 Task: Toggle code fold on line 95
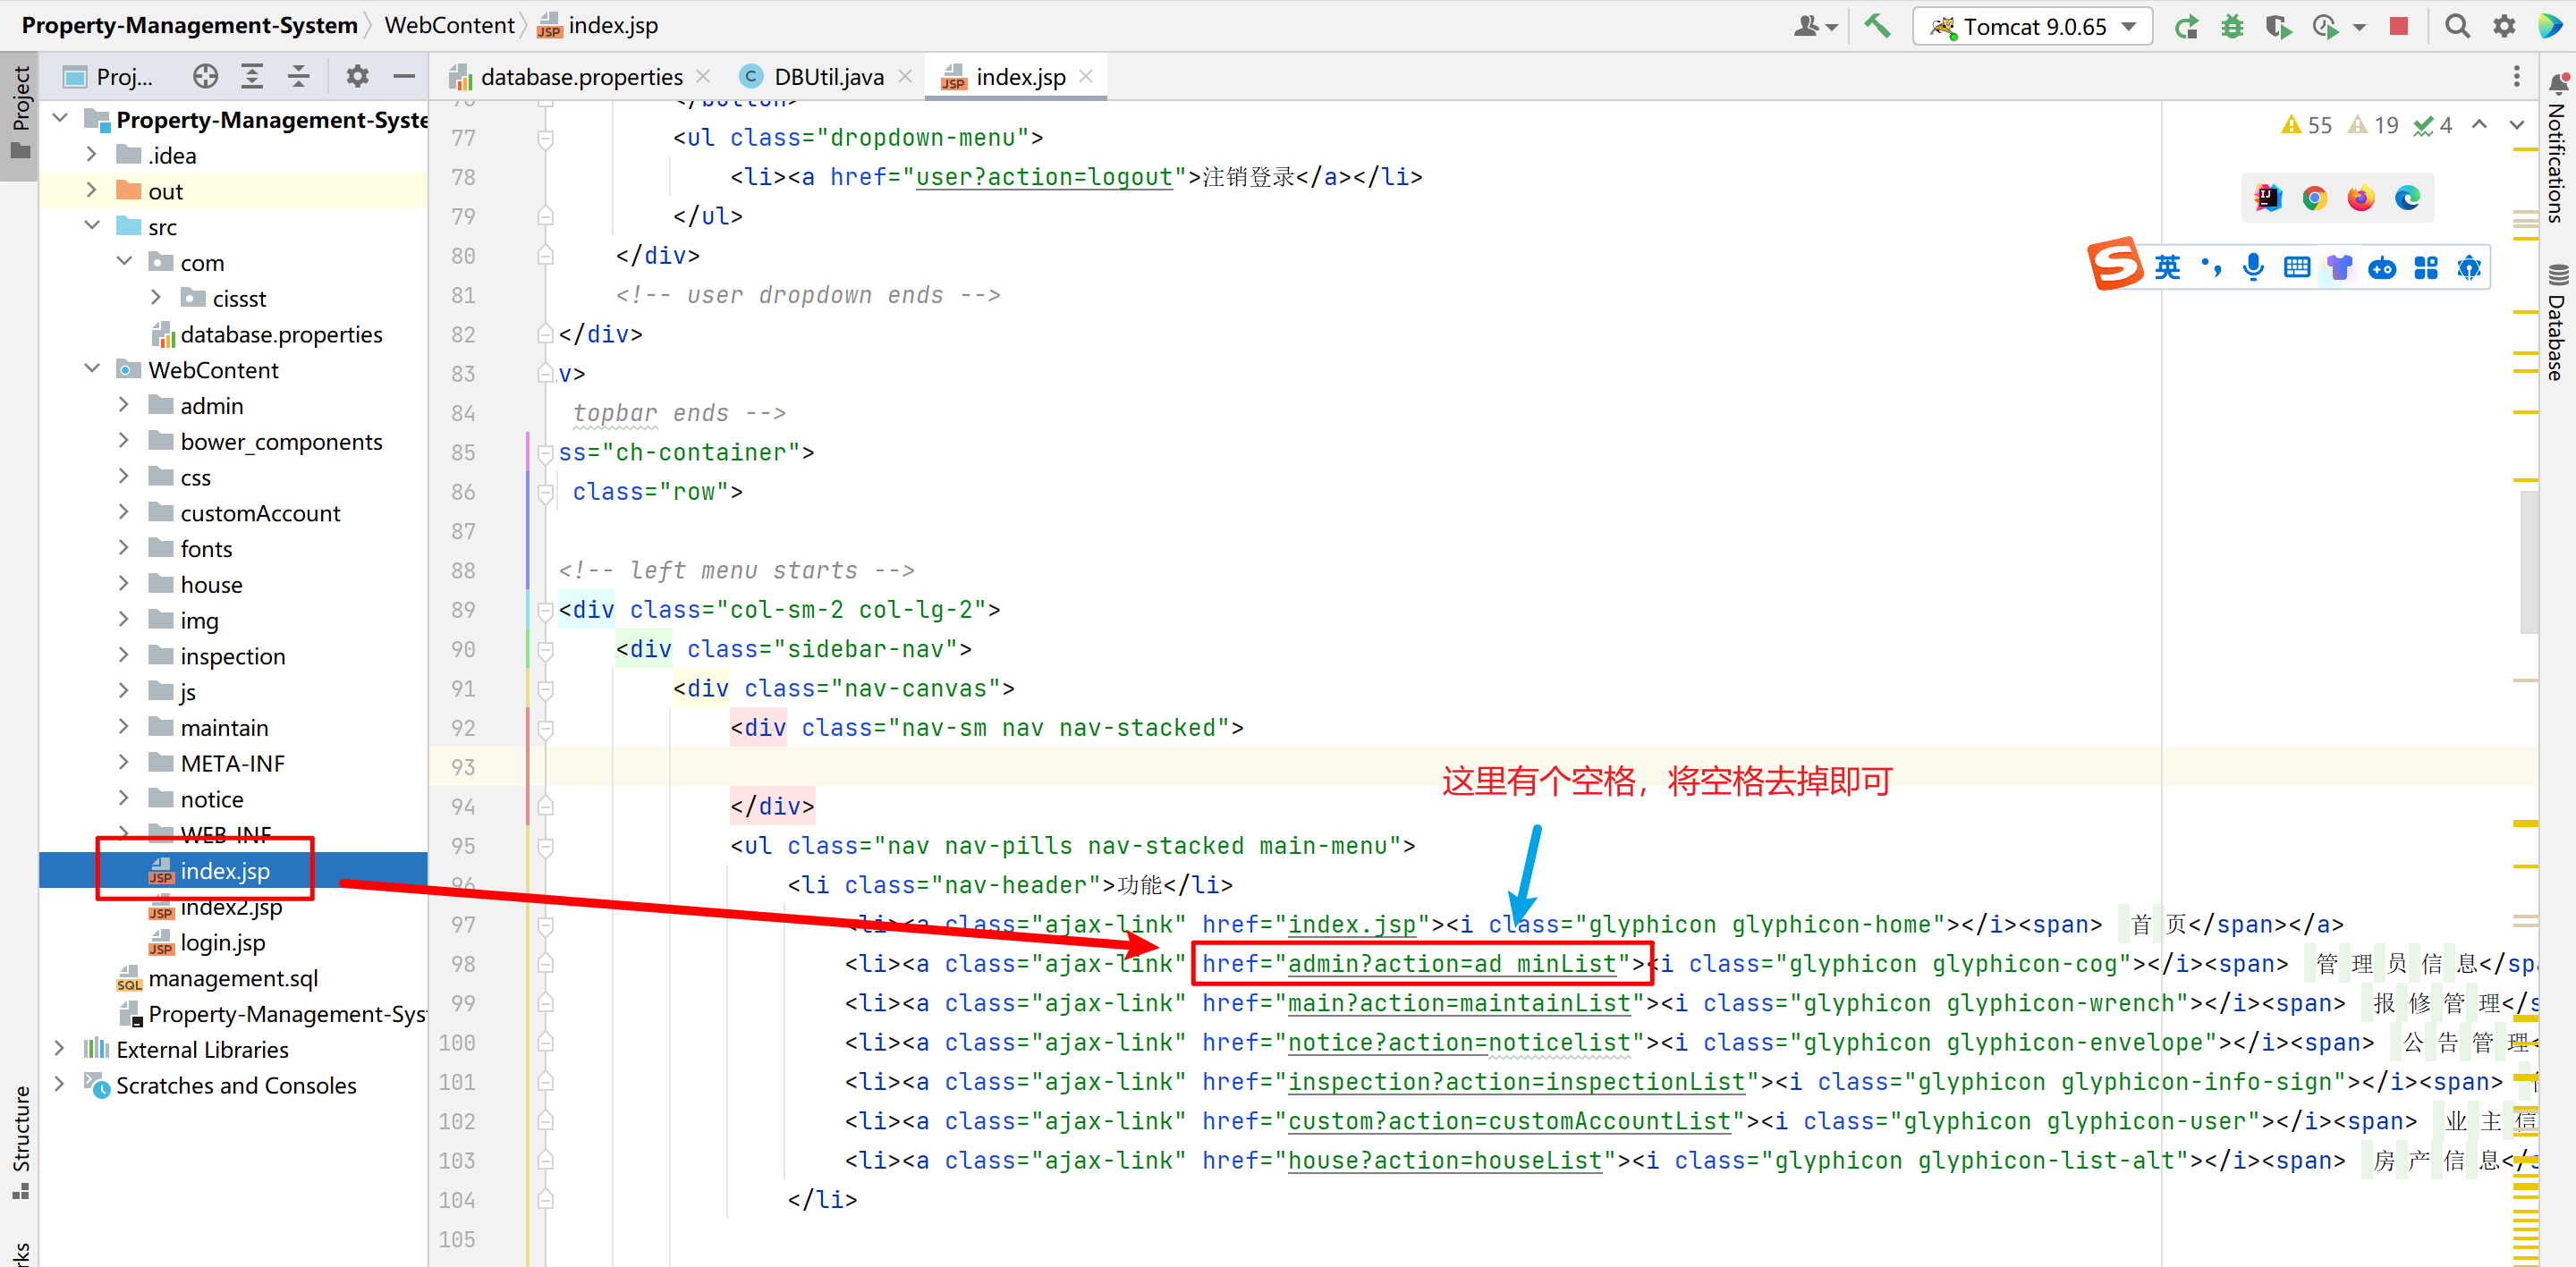click(x=546, y=847)
